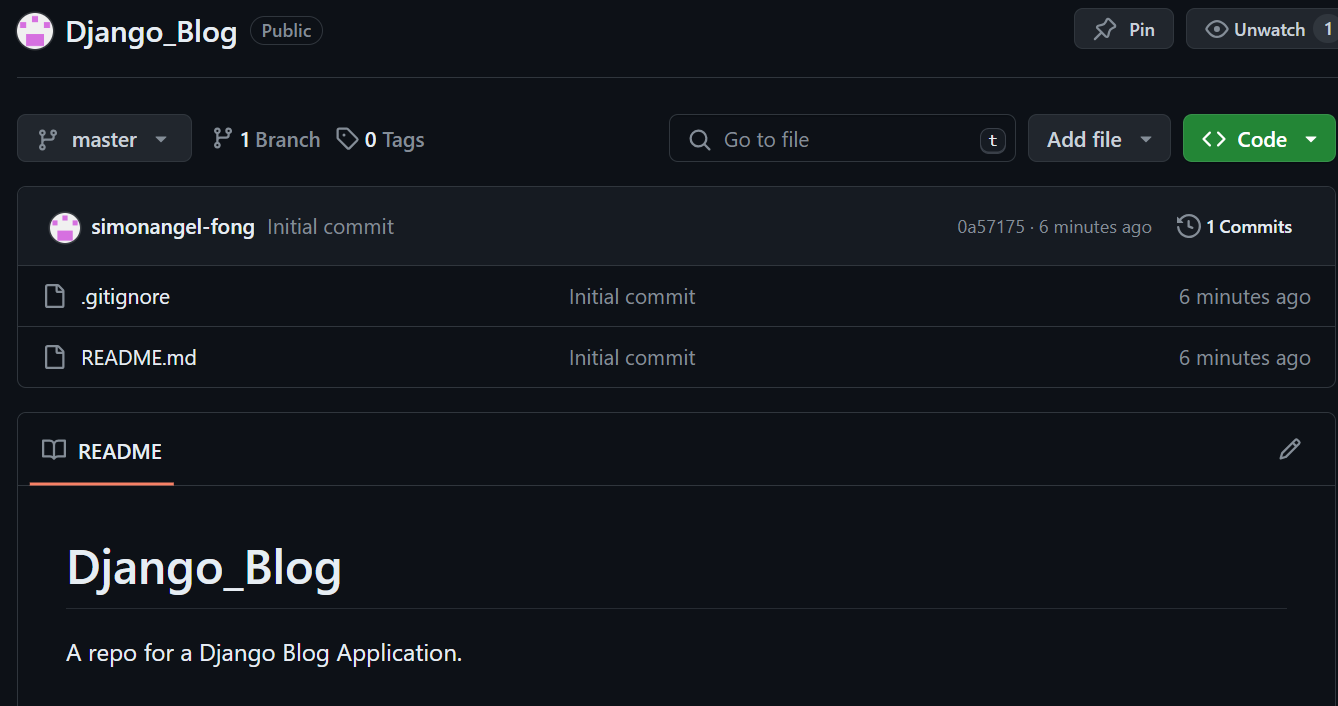This screenshot has height=706, width=1338.
Task: Edit README using the pencil icon
Action: pyautogui.click(x=1290, y=449)
